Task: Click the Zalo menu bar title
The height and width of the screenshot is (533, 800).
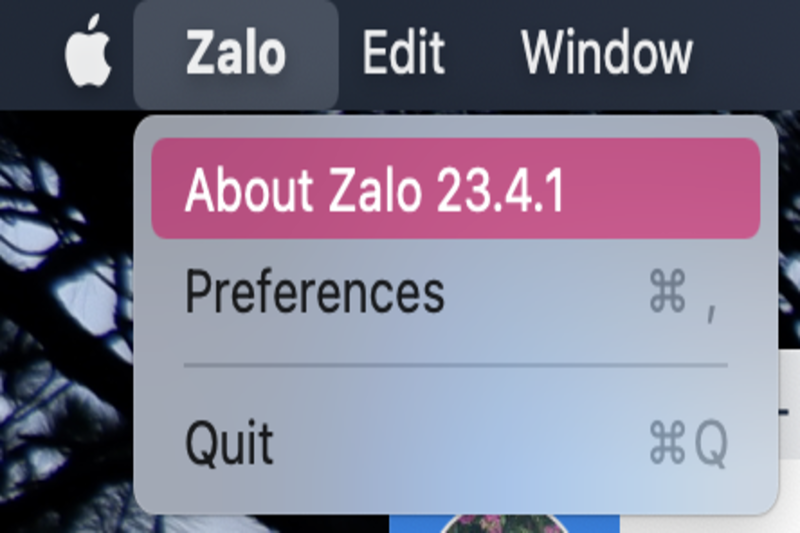Action: tap(236, 52)
